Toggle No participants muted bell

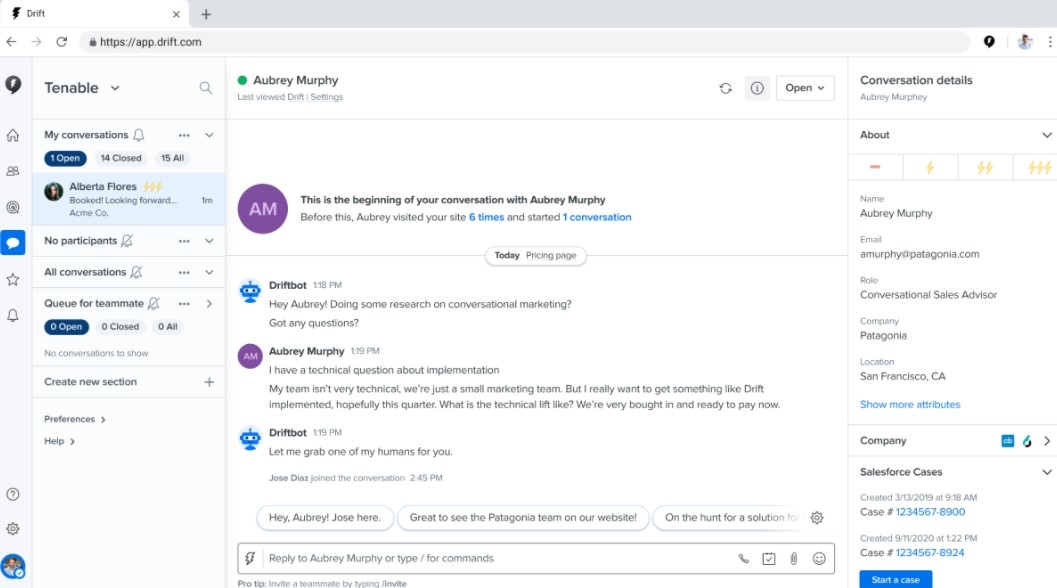click(x=127, y=241)
